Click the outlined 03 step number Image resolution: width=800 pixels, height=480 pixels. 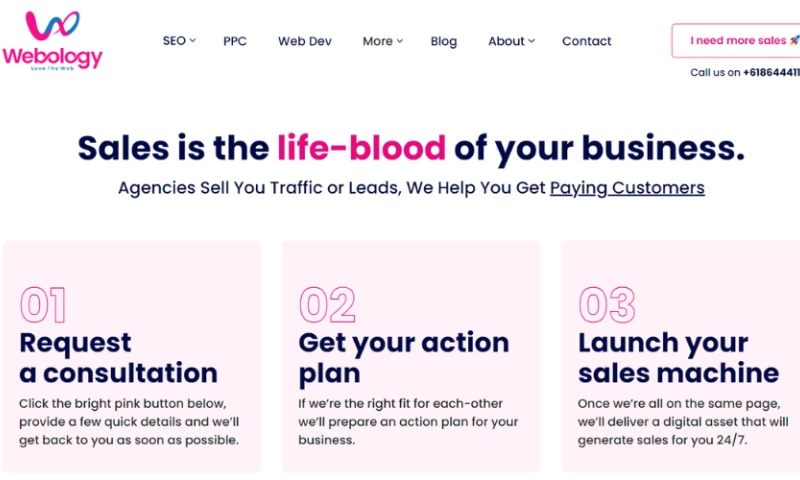[607, 305]
